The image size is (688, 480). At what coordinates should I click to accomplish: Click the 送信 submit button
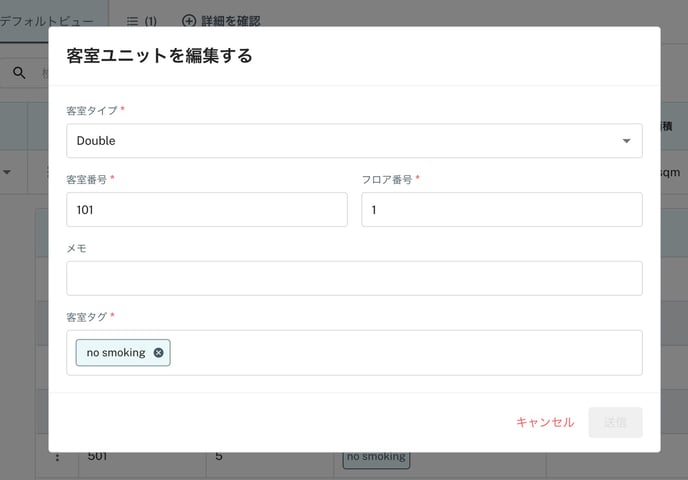coord(615,422)
